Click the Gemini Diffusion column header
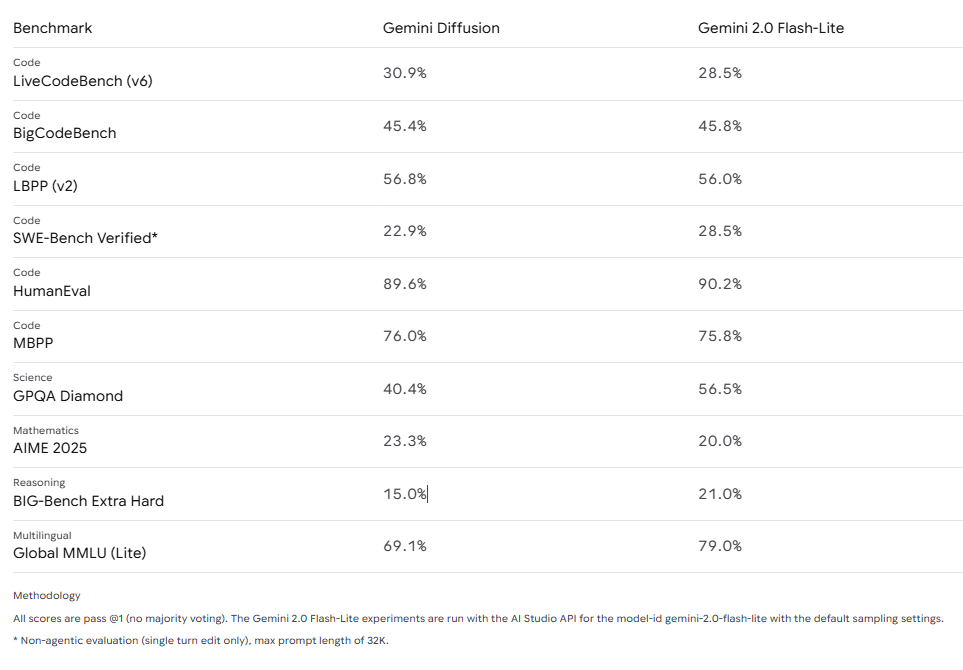The image size is (963, 670). [441, 28]
